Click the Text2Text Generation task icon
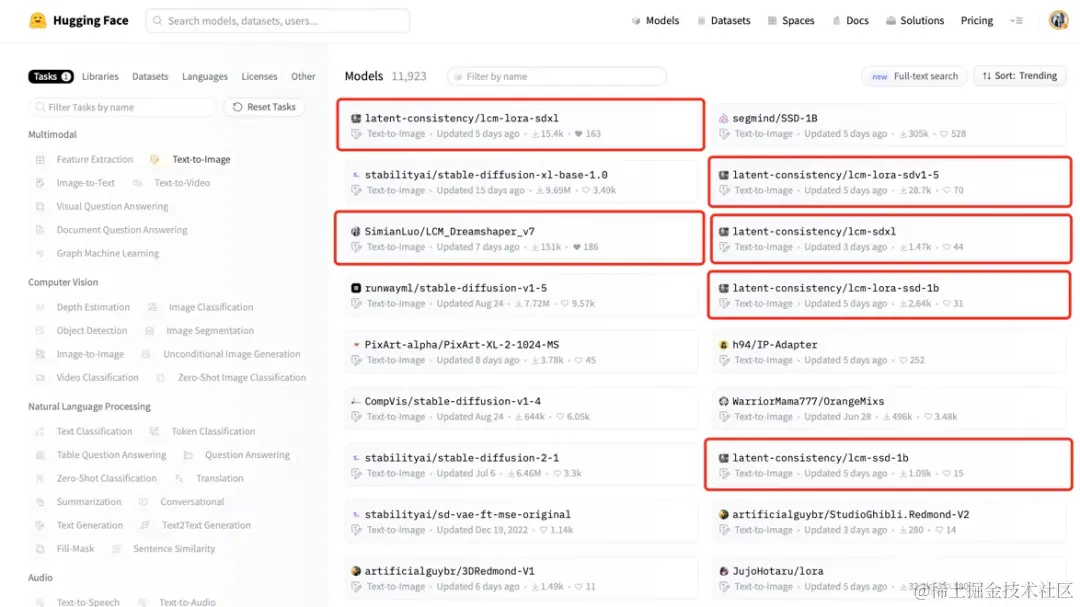The width and height of the screenshot is (1080, 607). click(x=145, y=525)
